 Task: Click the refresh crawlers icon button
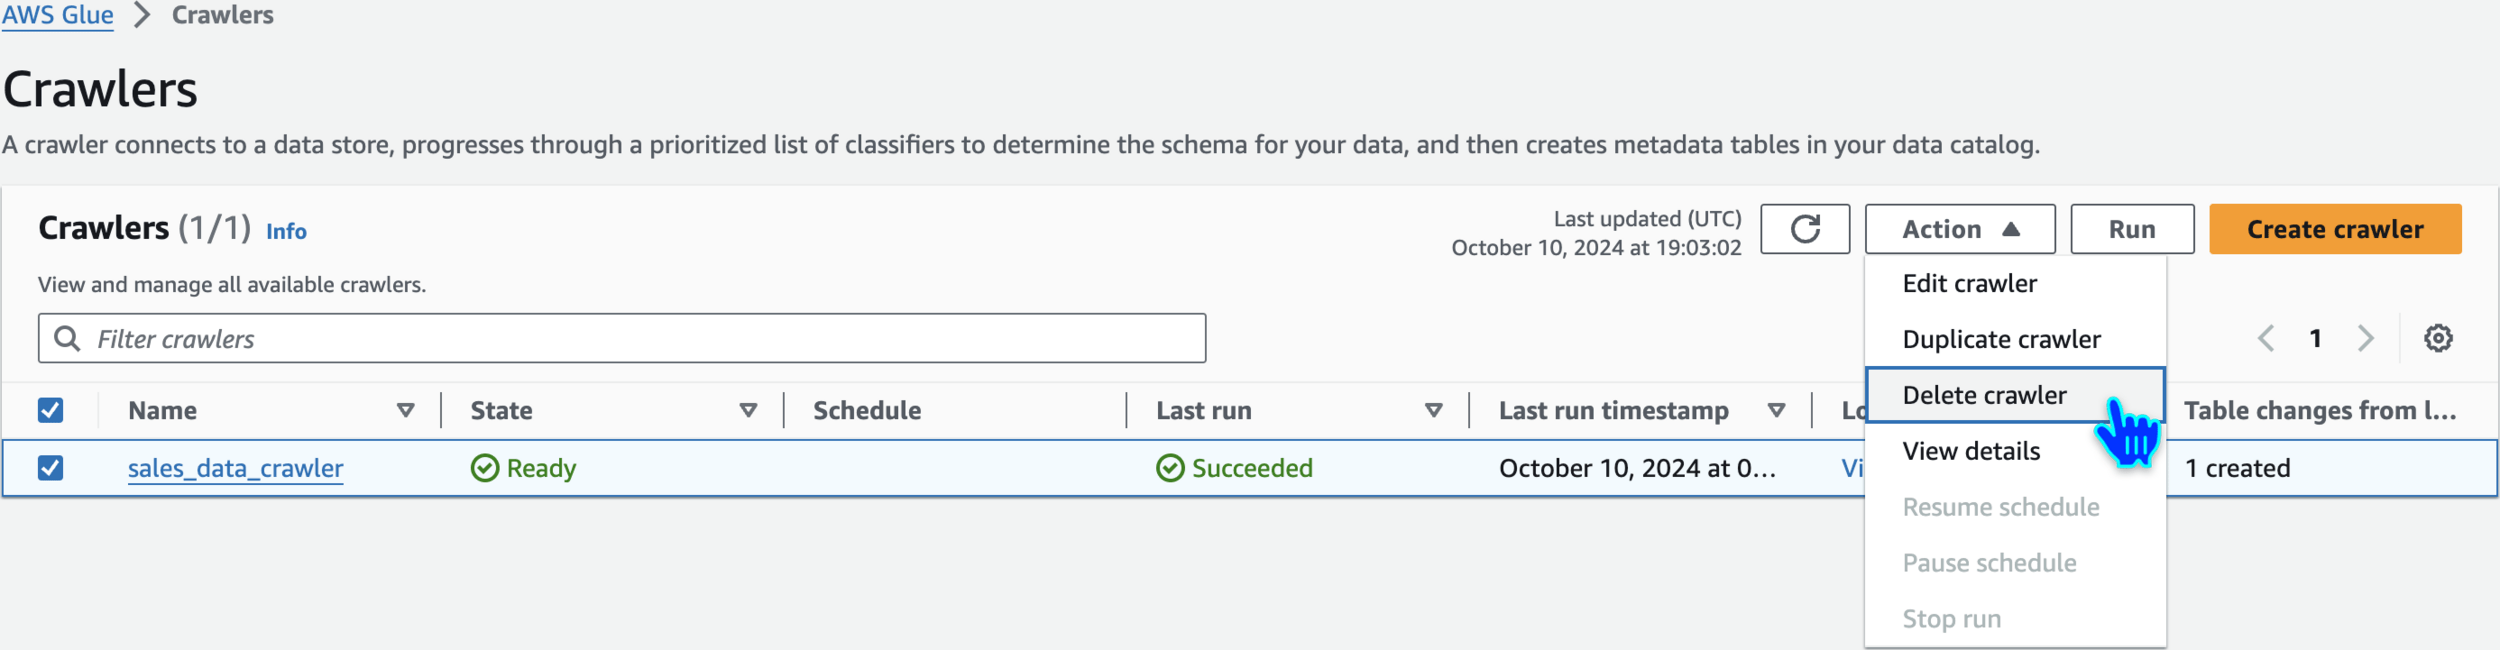pyautogui.click(x=1805, y=229)
